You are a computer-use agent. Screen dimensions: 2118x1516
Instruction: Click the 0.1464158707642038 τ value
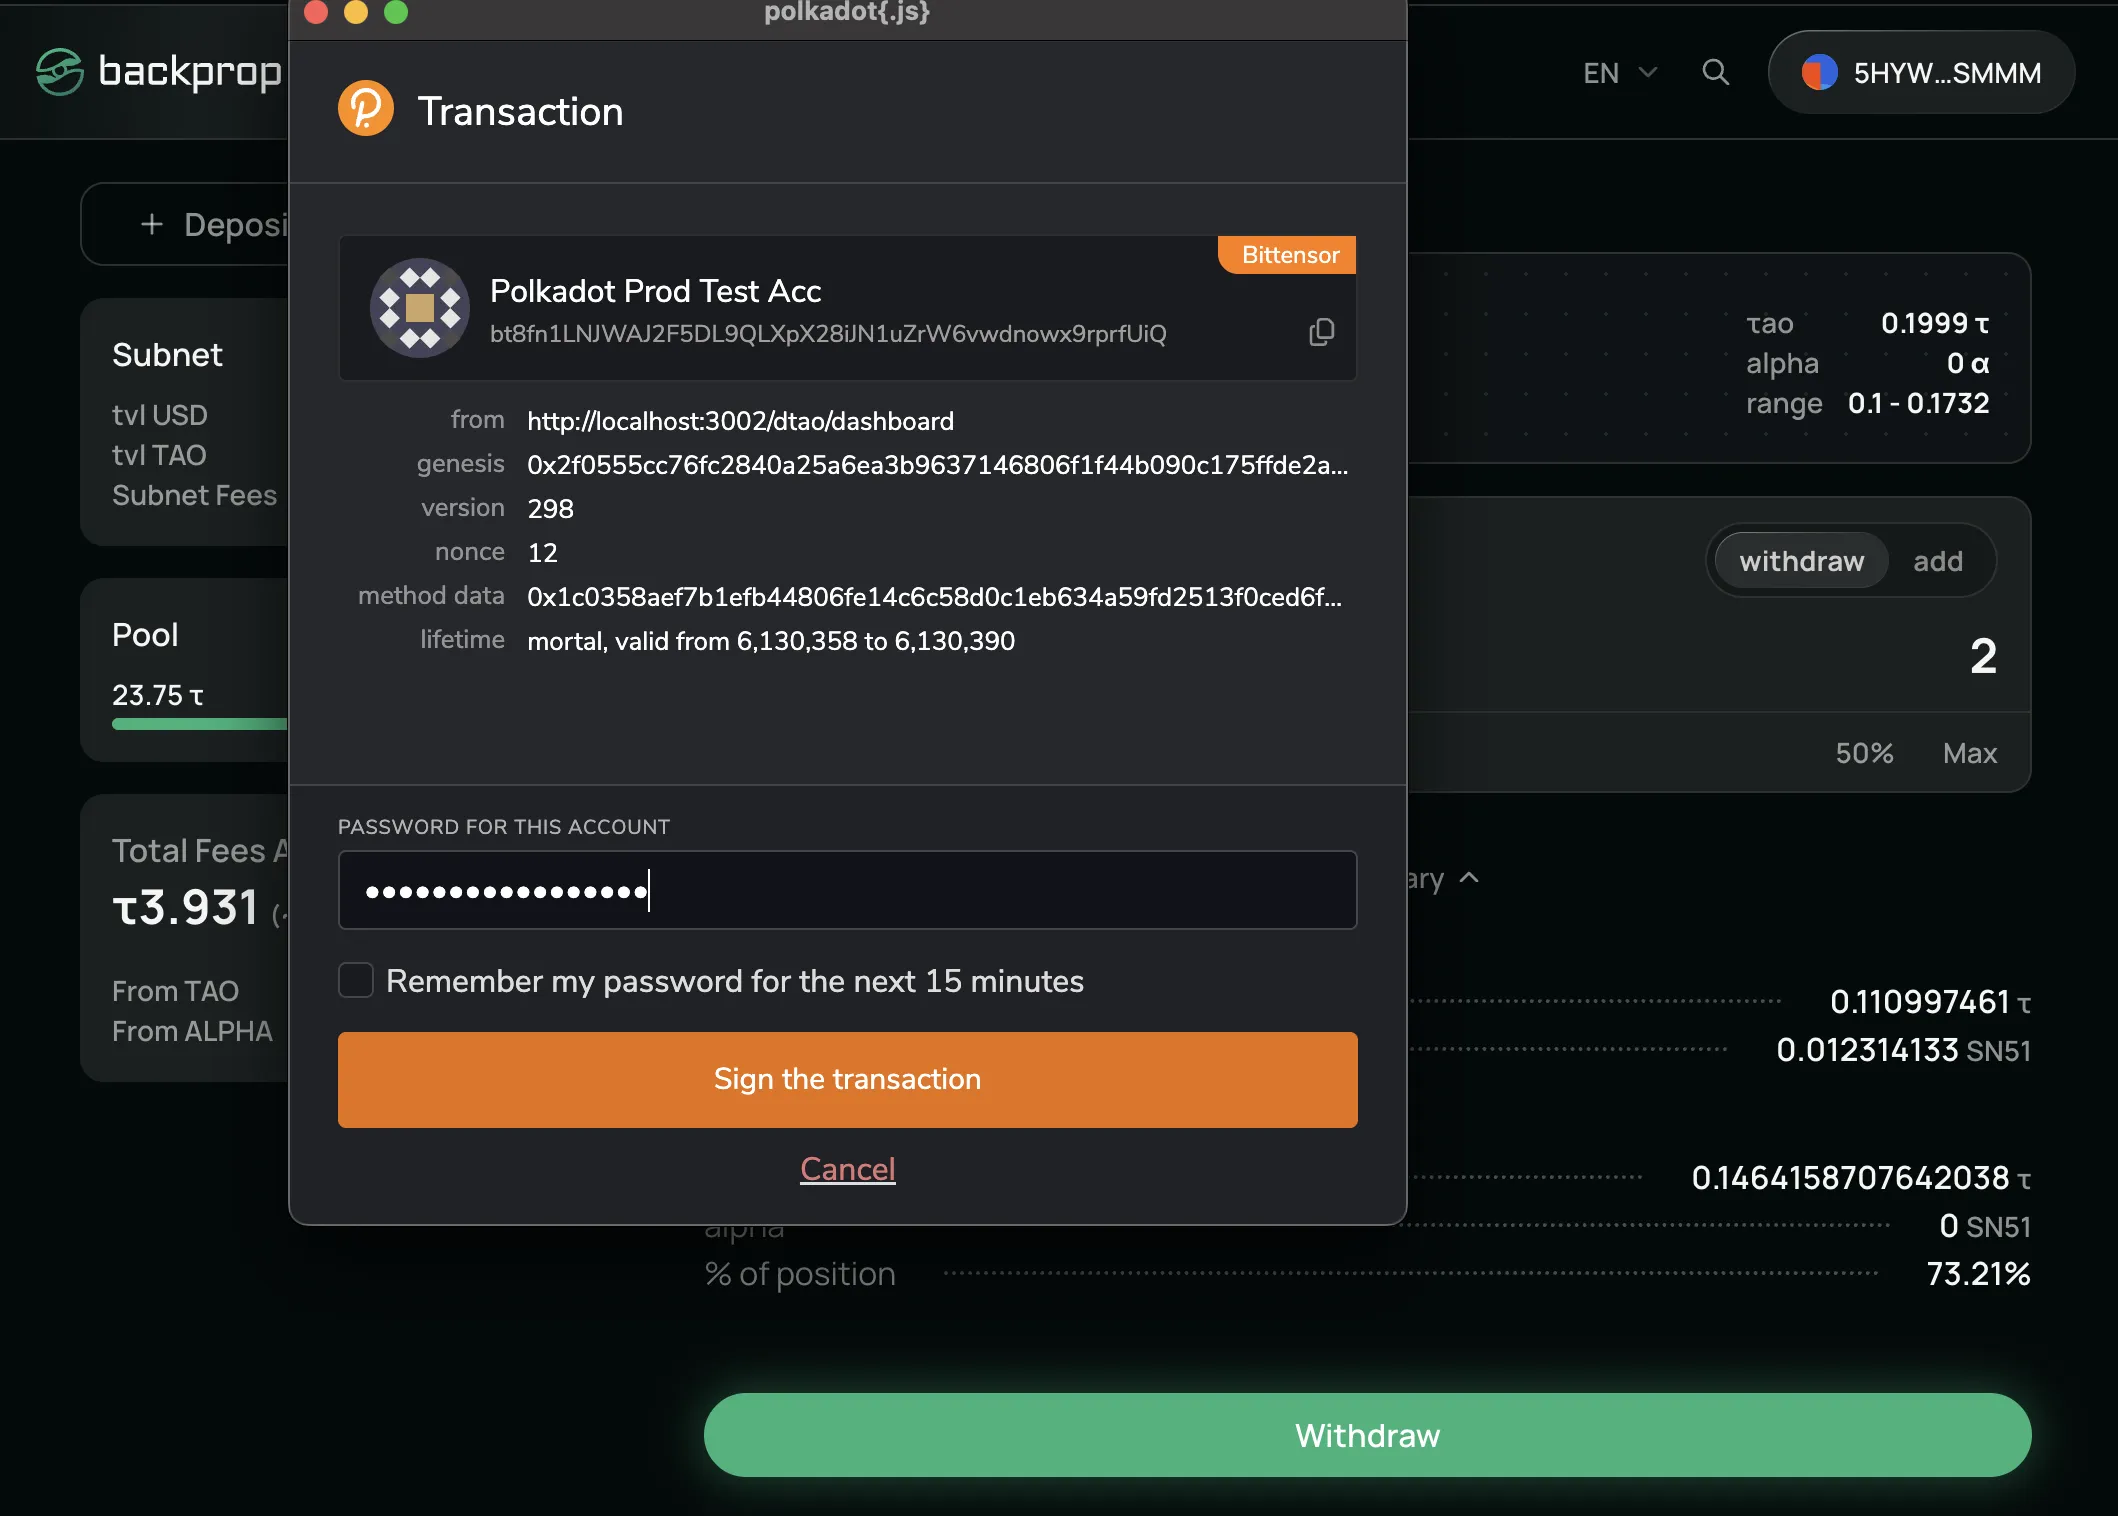pyautogui.click(x=1861, y=1178)
